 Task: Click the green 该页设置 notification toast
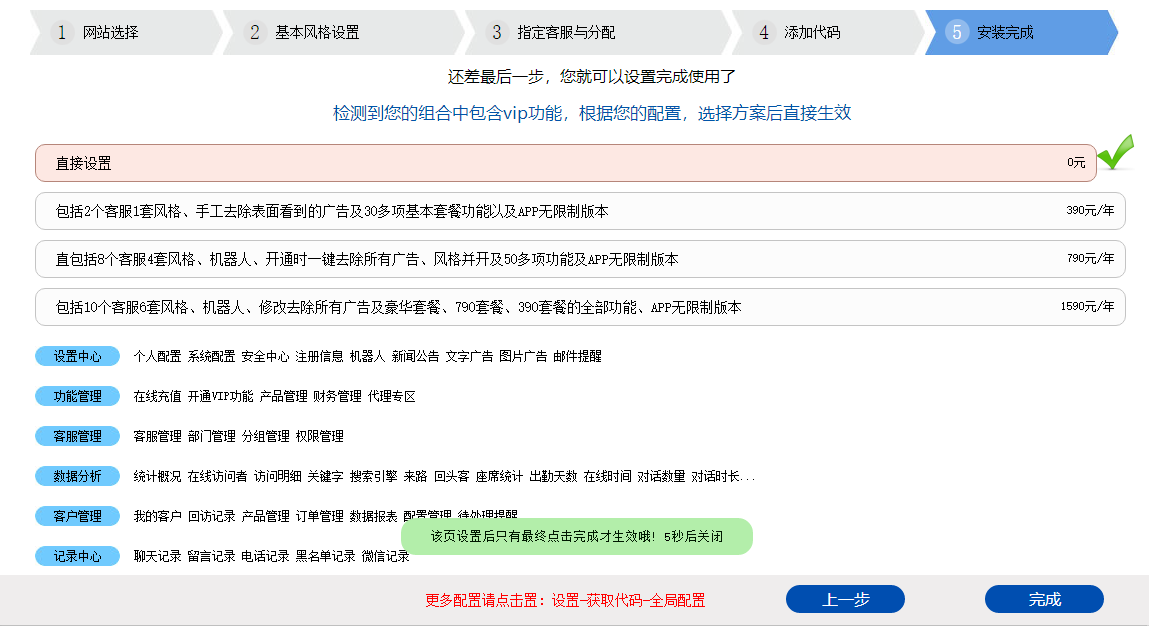pos(577,537)
